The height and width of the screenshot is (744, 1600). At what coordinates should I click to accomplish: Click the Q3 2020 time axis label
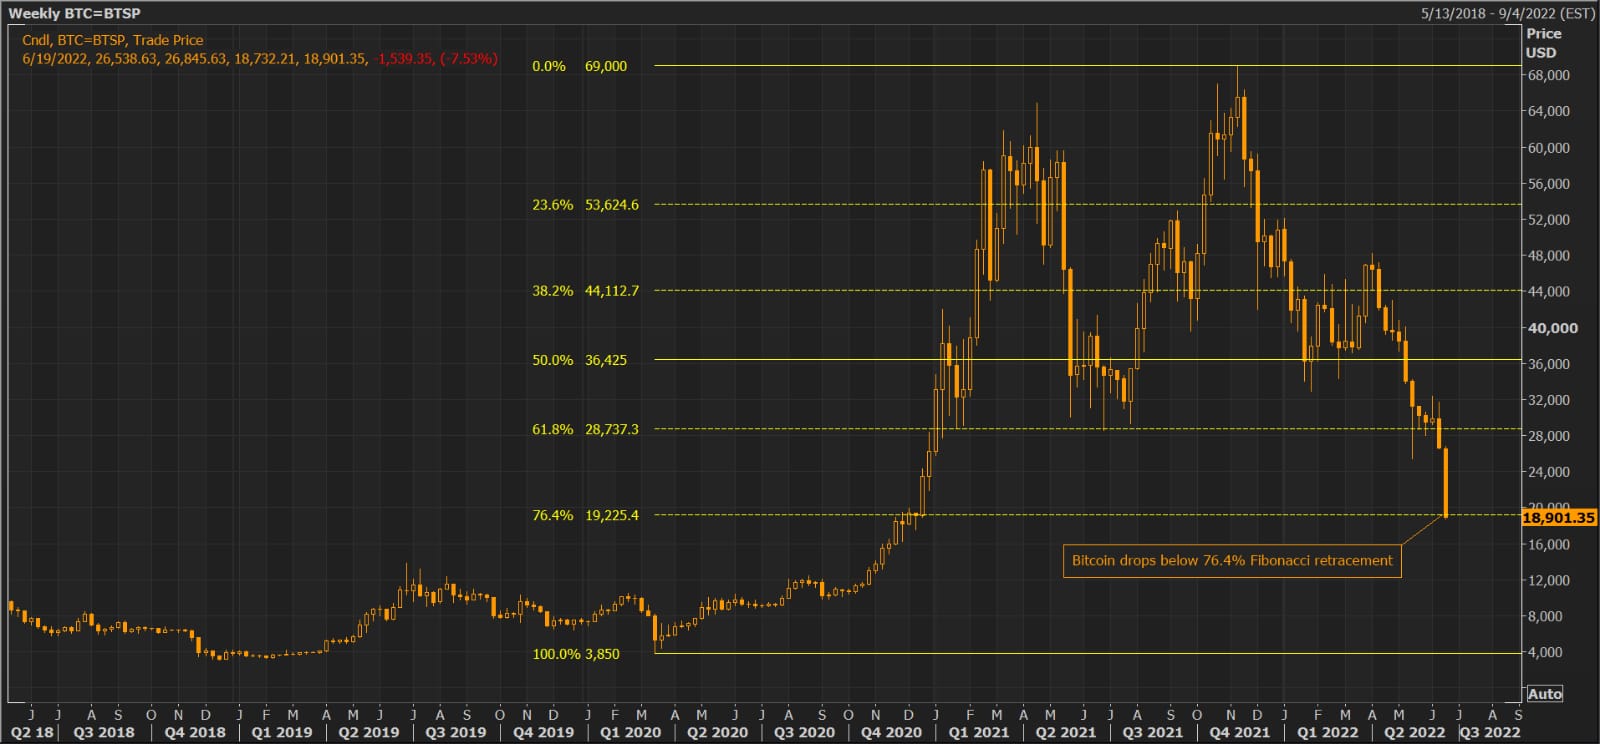(x=804, y=732)
